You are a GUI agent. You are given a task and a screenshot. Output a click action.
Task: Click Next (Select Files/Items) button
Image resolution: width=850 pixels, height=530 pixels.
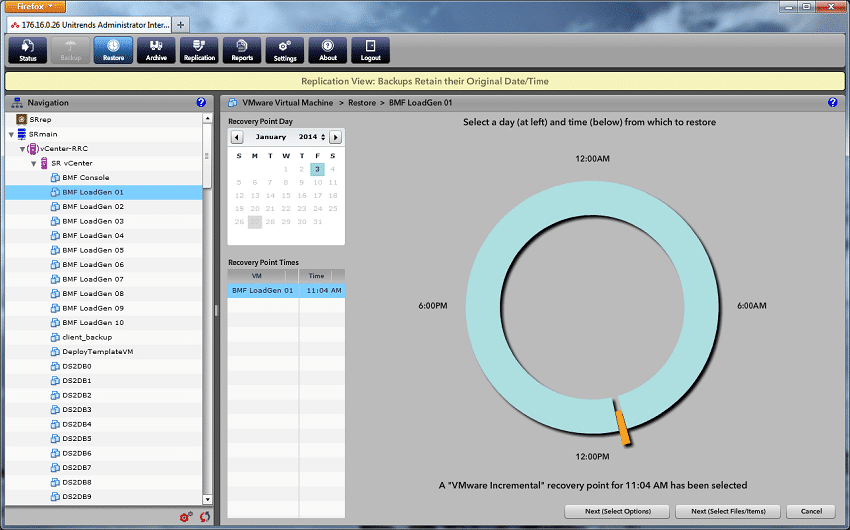(728, 511)
